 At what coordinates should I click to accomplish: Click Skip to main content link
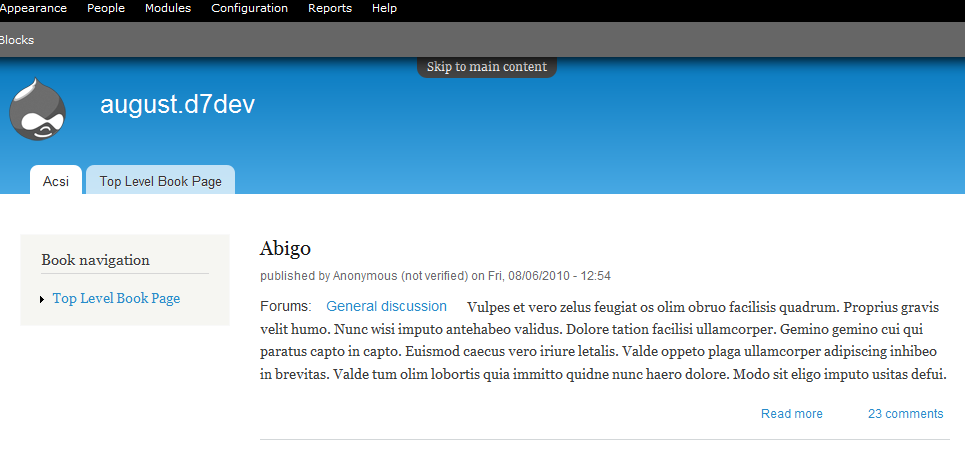pos(487,67)
